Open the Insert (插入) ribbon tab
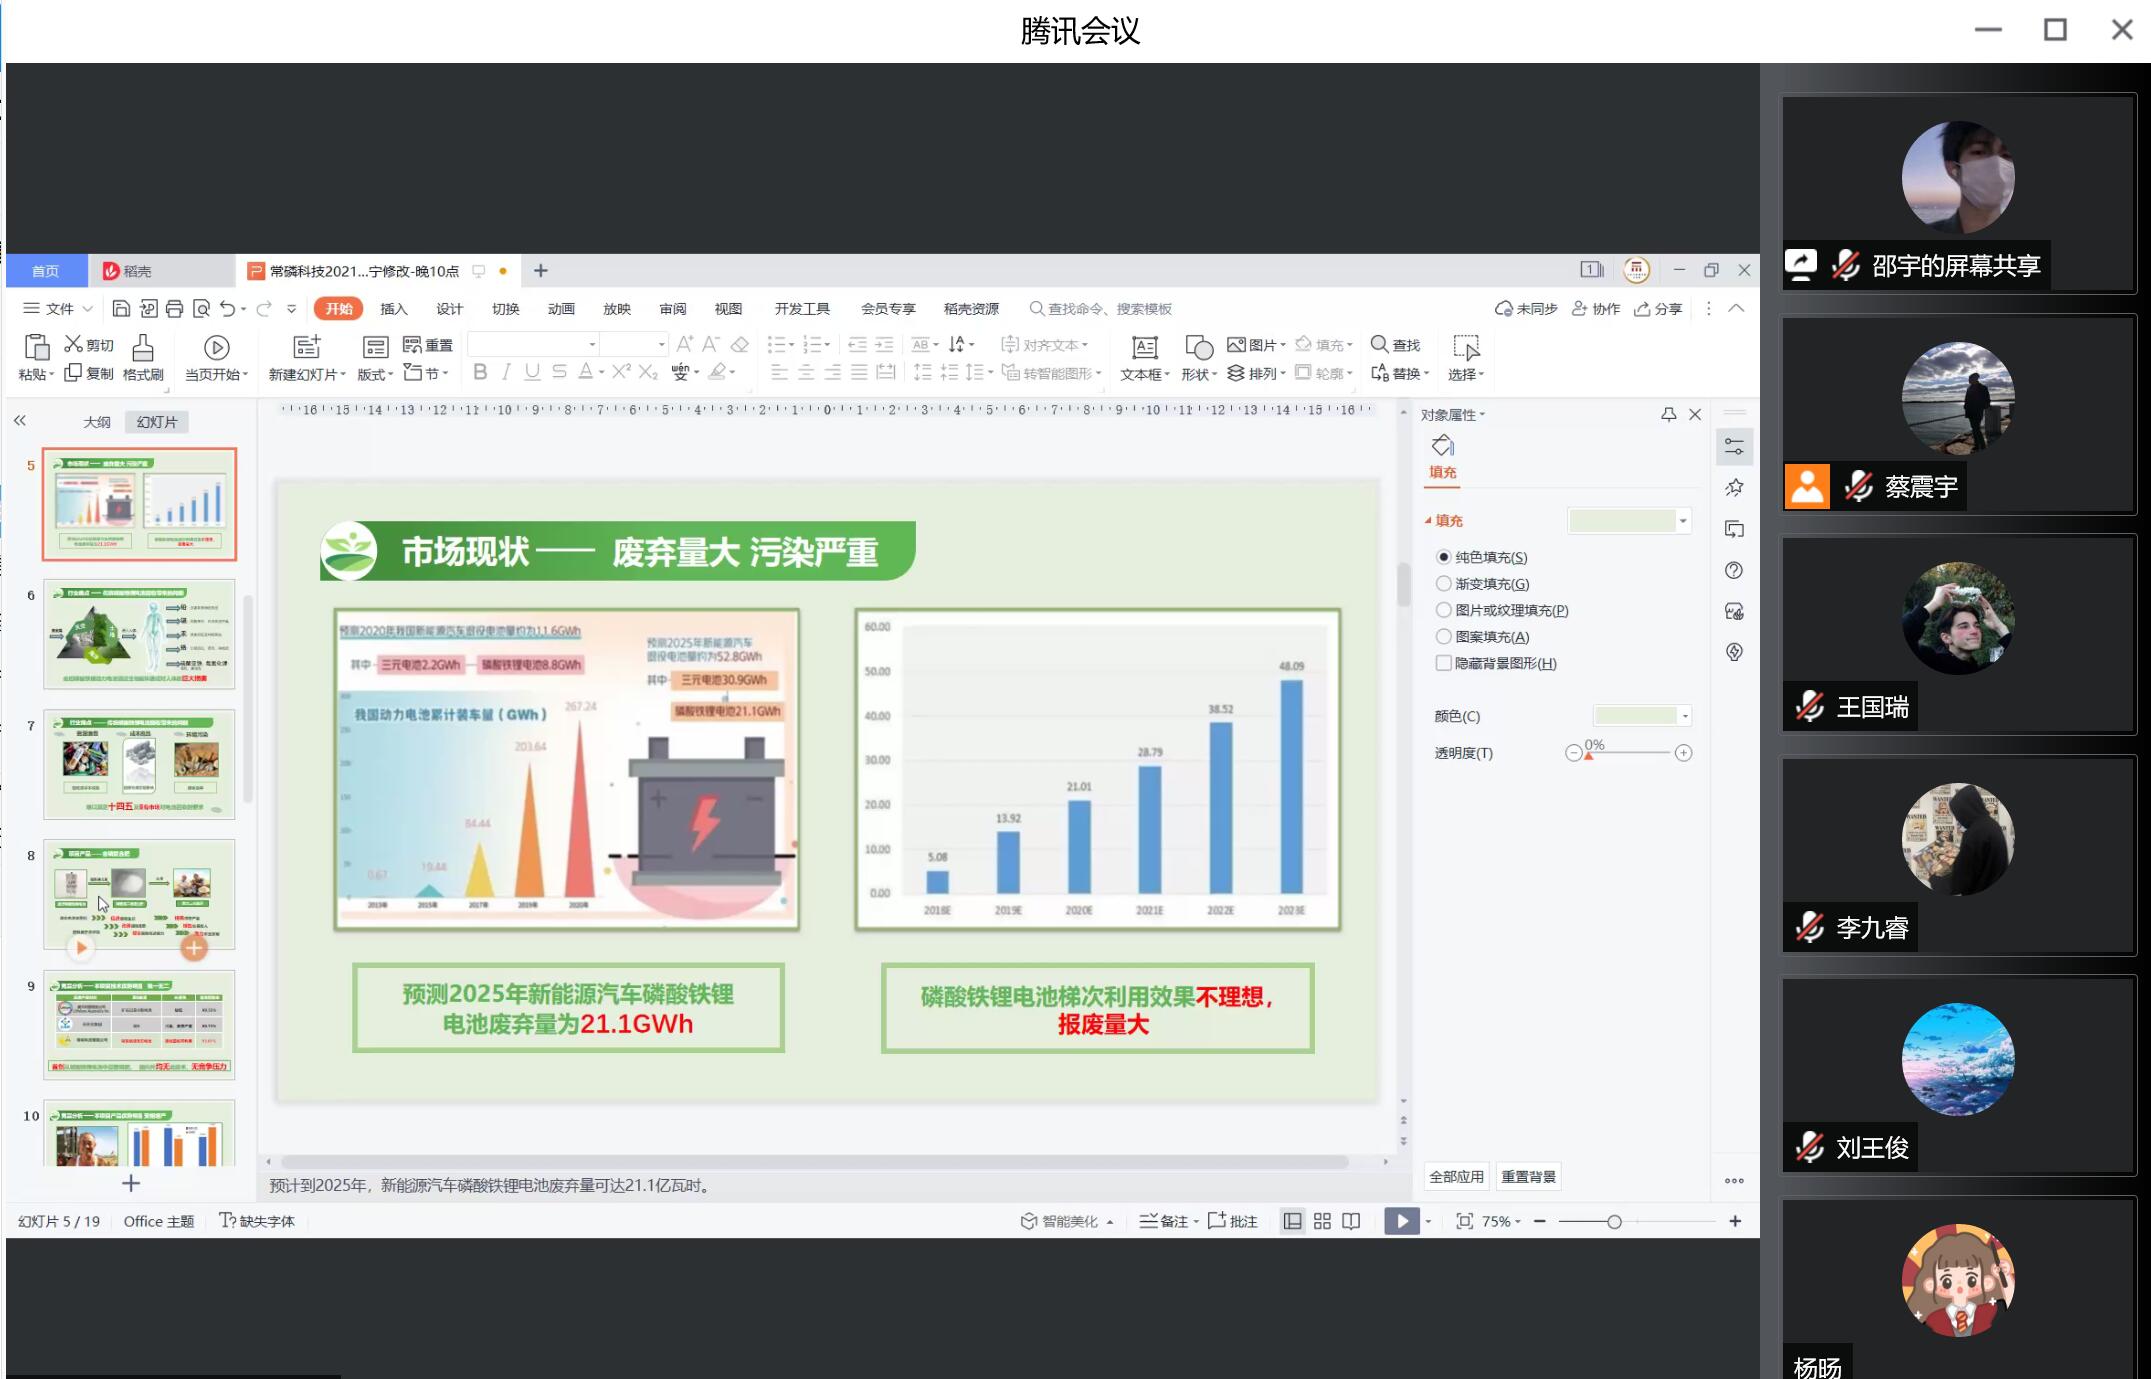2151x1379 pixels. (394, 309)
